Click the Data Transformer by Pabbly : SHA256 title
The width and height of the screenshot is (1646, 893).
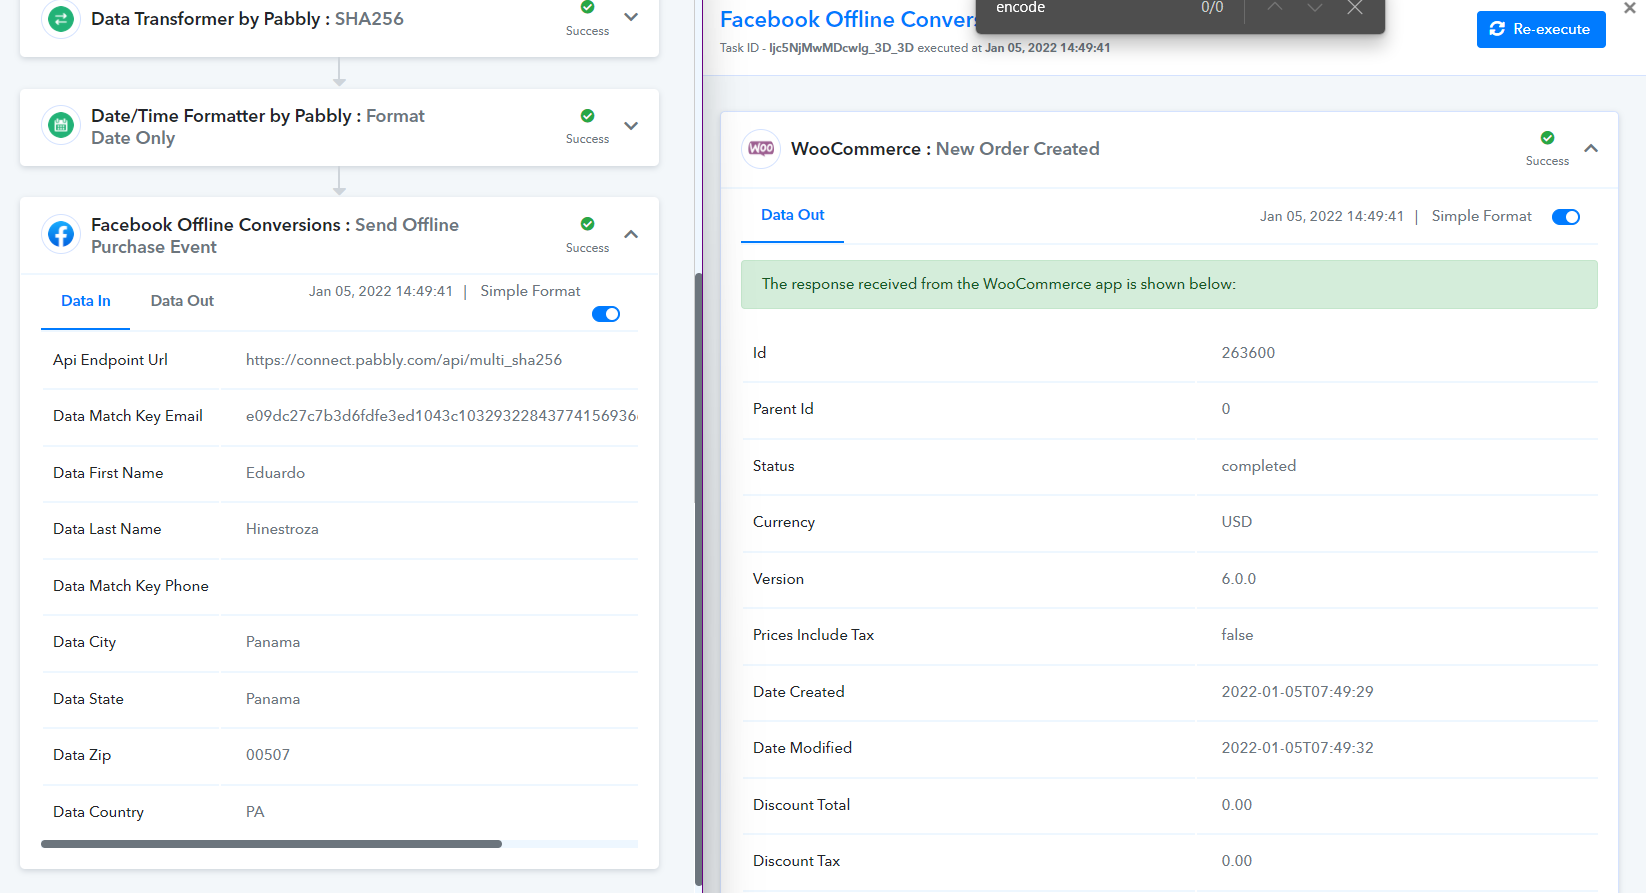[x=247, y=19]
